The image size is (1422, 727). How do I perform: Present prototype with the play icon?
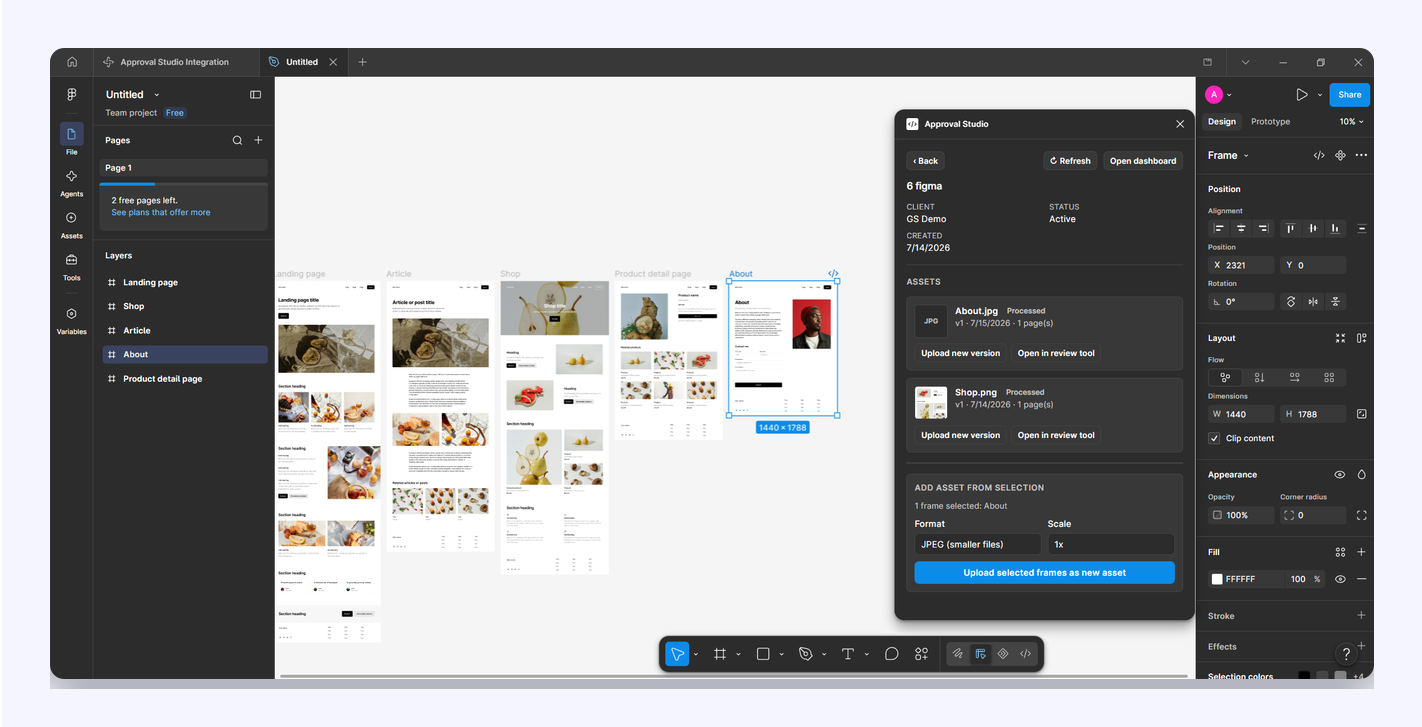tap(1301, 95)
